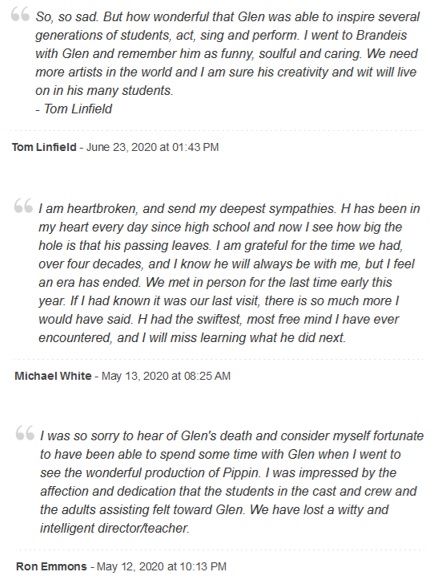434x586 pixels.
Task: Click the quote mark icon beside Tom Linfield's message
Action: (20, 15)
